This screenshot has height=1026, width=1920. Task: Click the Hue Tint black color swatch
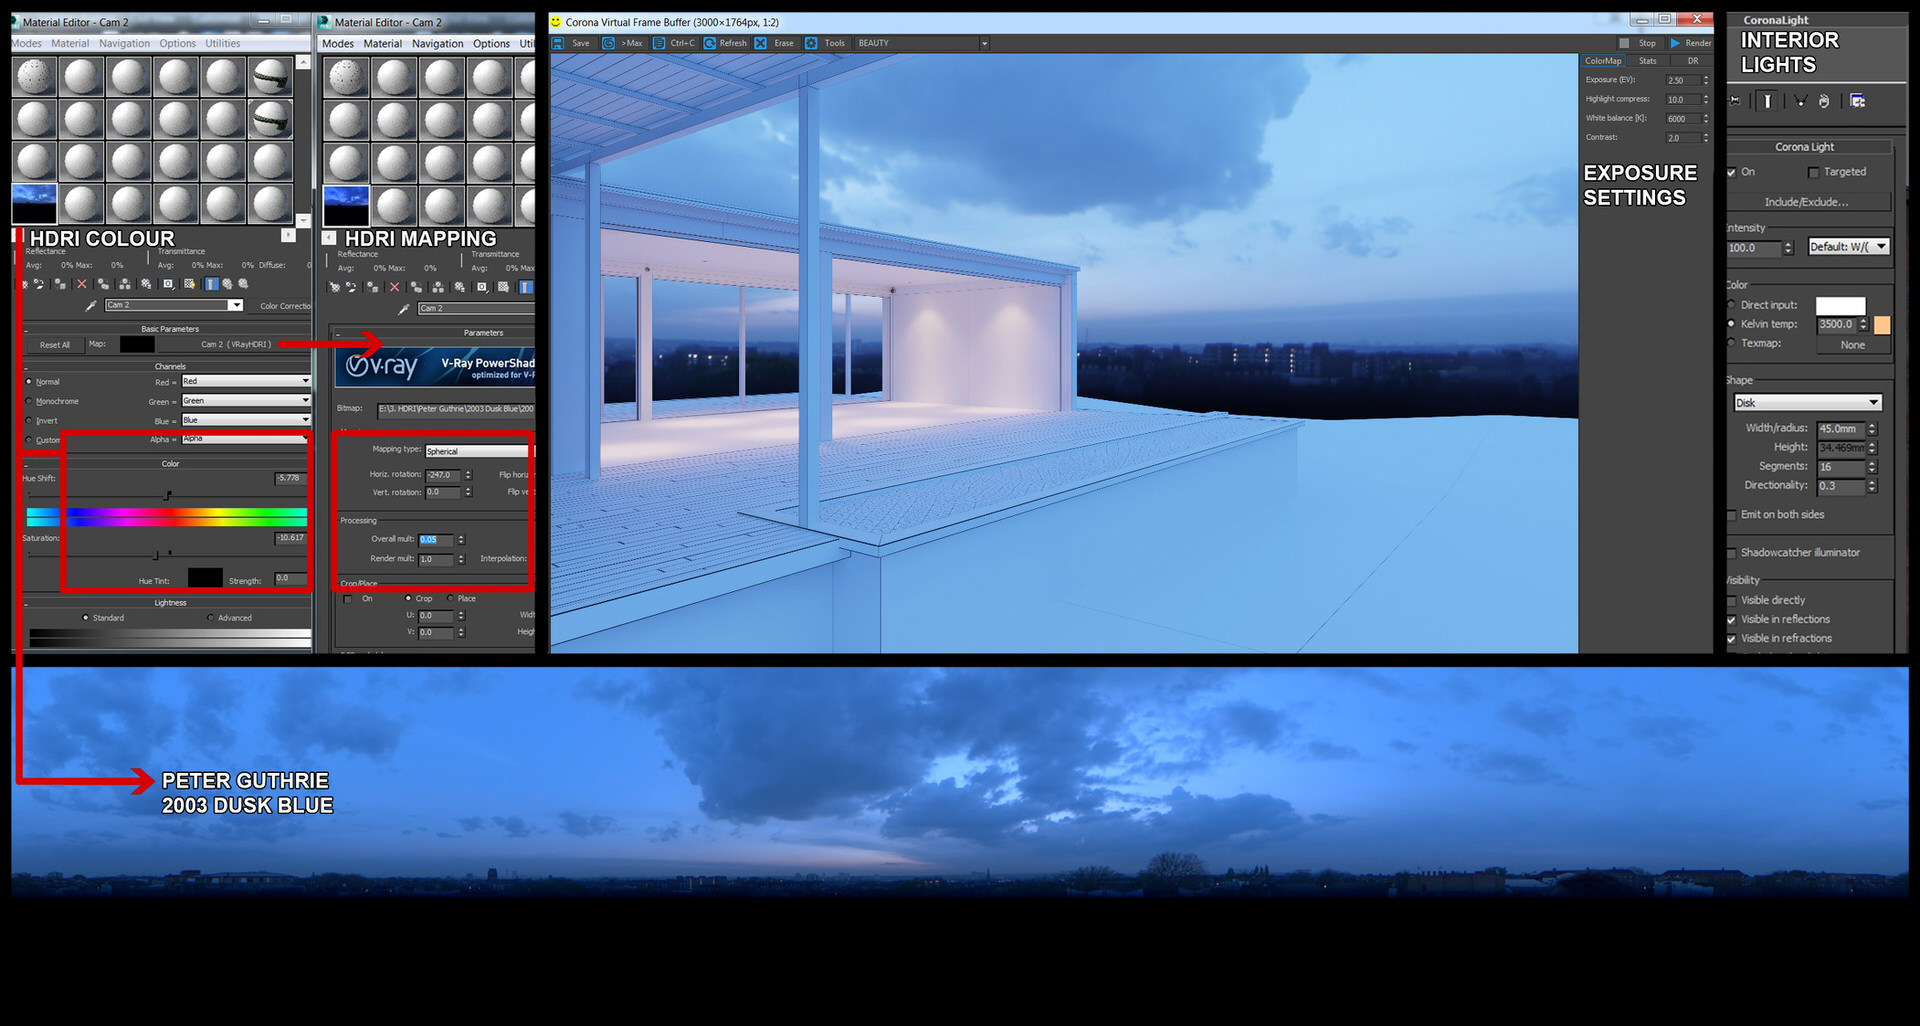pyautogui.click(x=205, y=578)
